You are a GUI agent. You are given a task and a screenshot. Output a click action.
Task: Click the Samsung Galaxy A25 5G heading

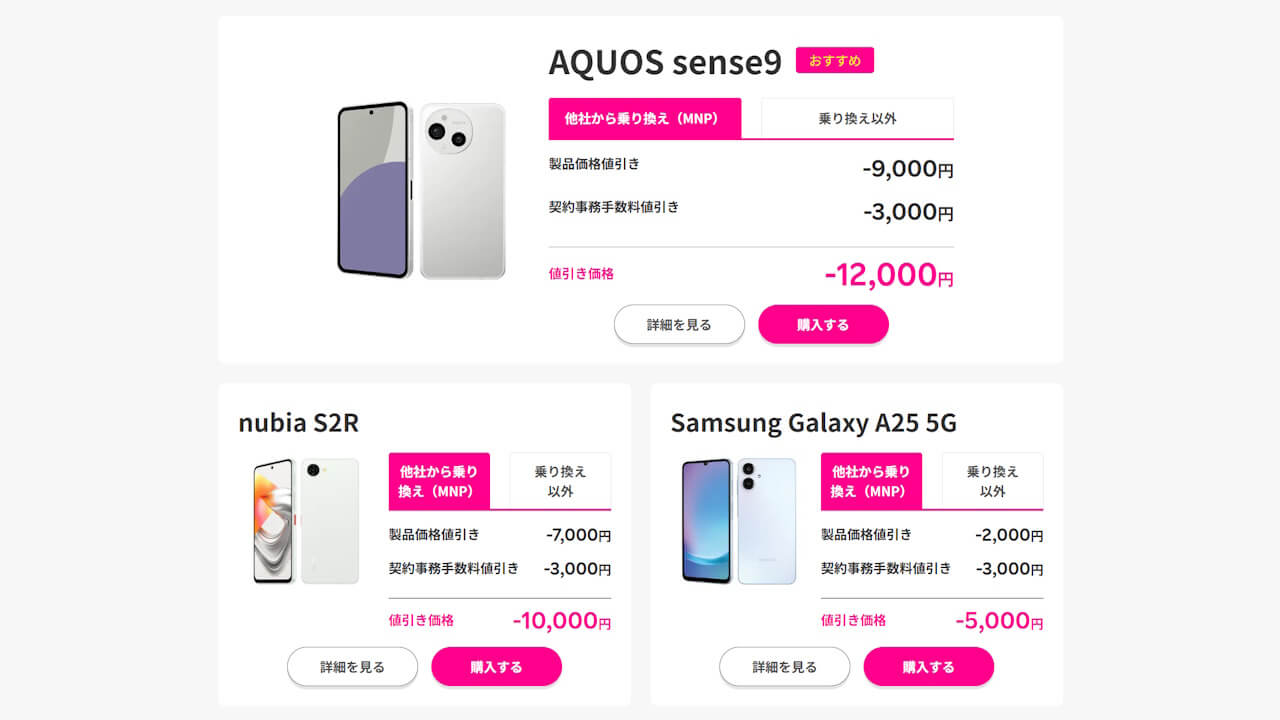(x=813, y=423)
